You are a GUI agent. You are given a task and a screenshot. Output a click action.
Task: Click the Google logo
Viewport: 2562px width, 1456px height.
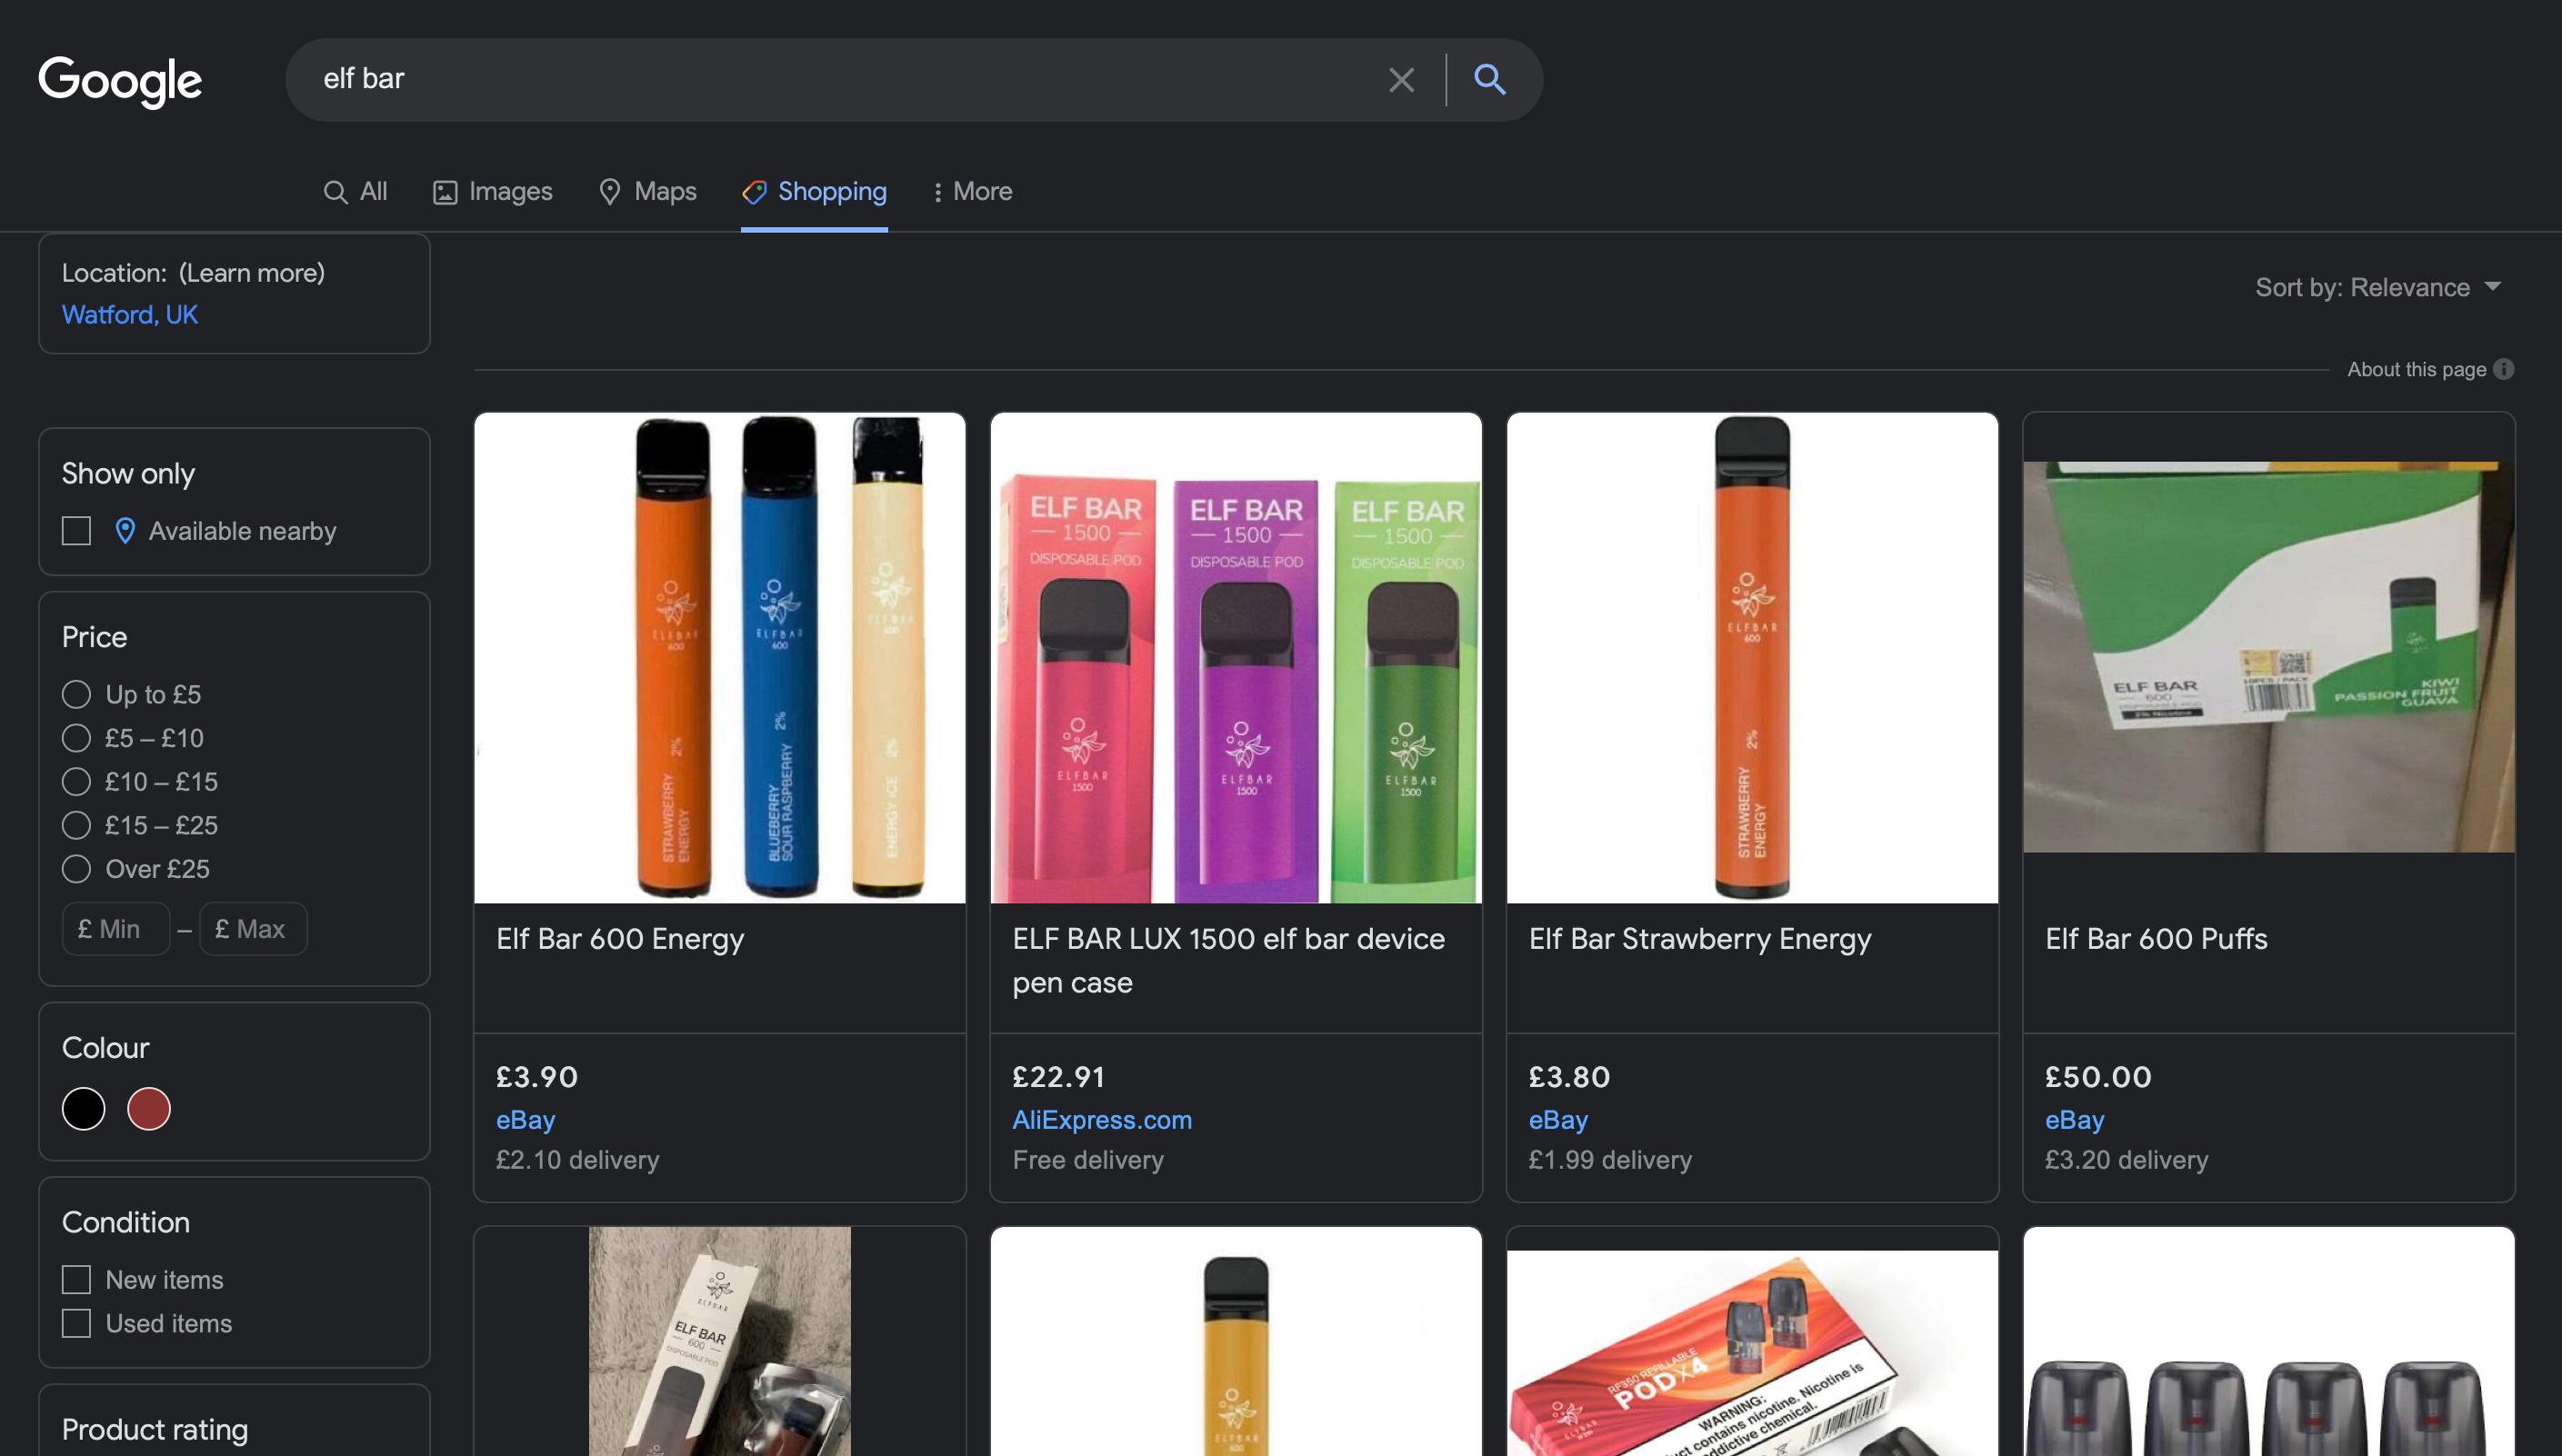pos(120,81)
